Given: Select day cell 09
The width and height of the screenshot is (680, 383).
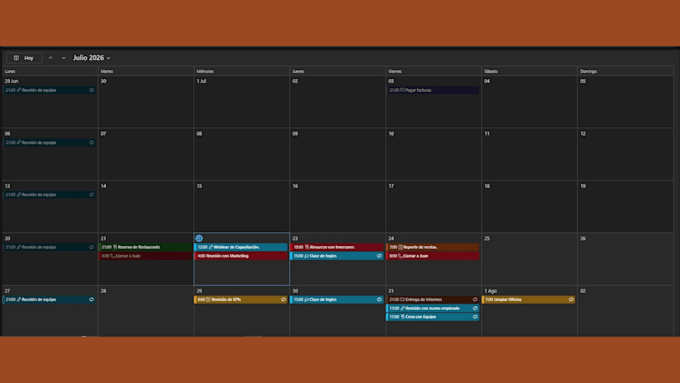Looking at the screenshot, I should [337, 154].
